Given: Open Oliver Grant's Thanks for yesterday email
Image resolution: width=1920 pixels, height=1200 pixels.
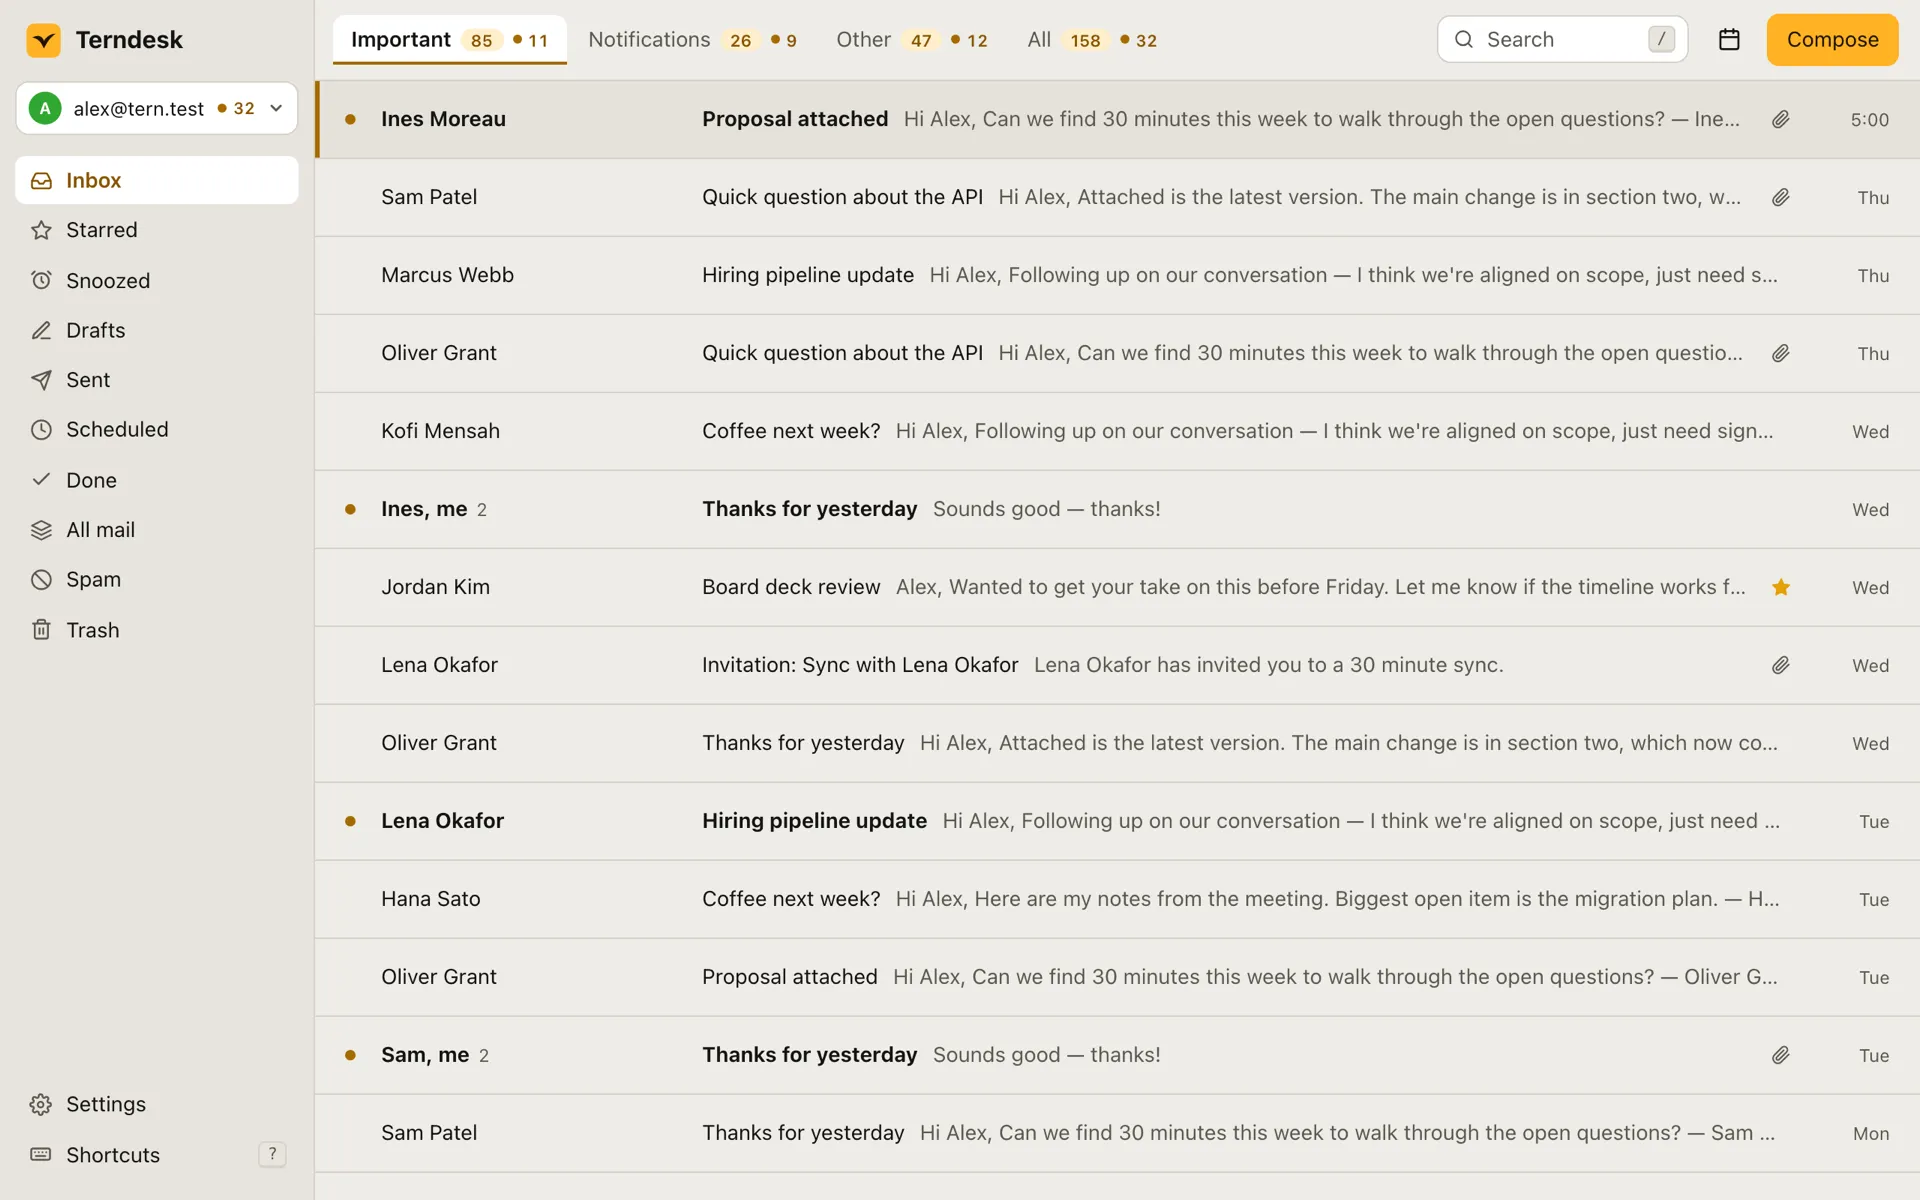Looking at the screenshot, I should point(1118,744).
